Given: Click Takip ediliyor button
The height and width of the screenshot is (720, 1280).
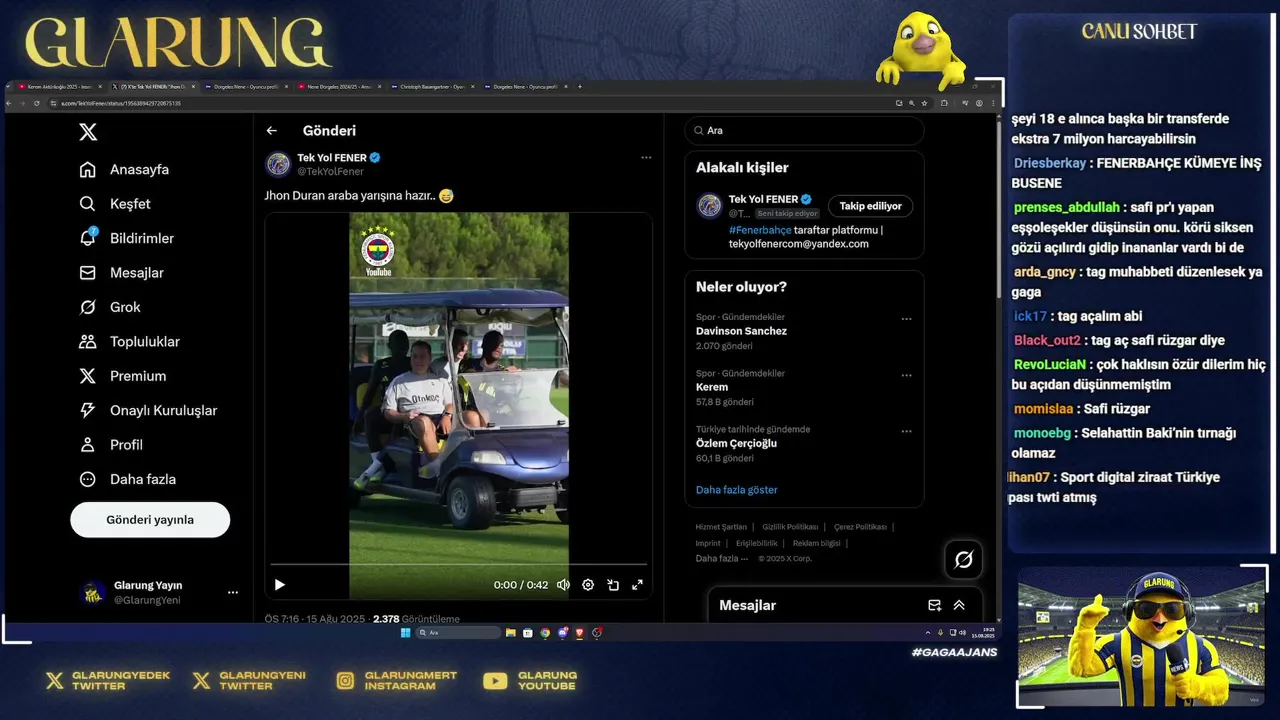Looking at the screenshot, I should pos(870,206).
